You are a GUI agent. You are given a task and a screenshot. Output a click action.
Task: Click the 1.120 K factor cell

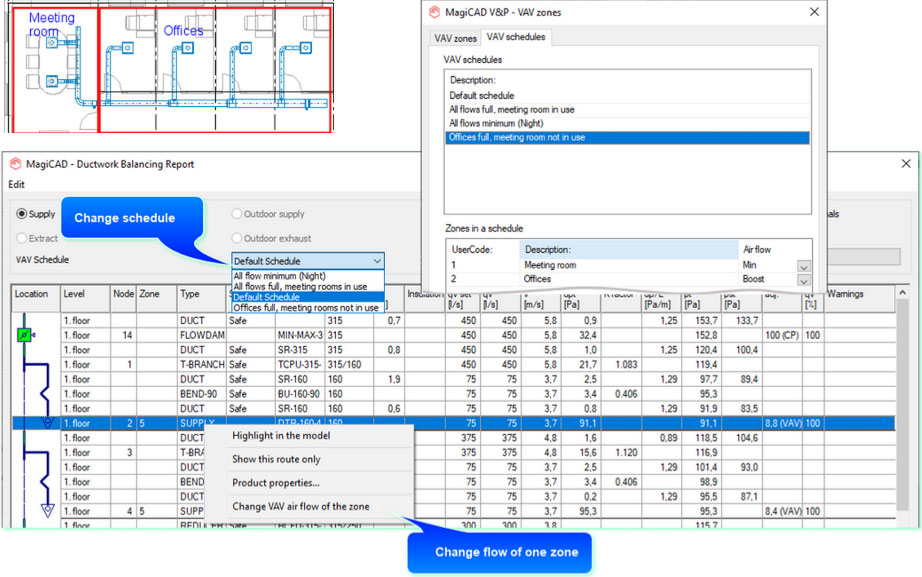click(x=621, y=452)
